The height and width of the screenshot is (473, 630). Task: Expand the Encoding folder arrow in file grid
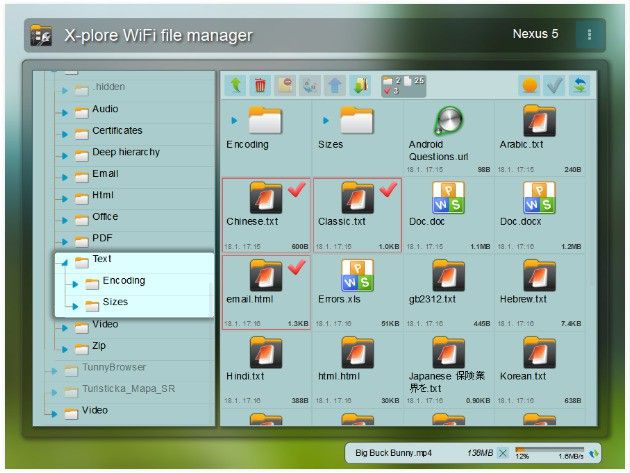[x=234, y=120]
